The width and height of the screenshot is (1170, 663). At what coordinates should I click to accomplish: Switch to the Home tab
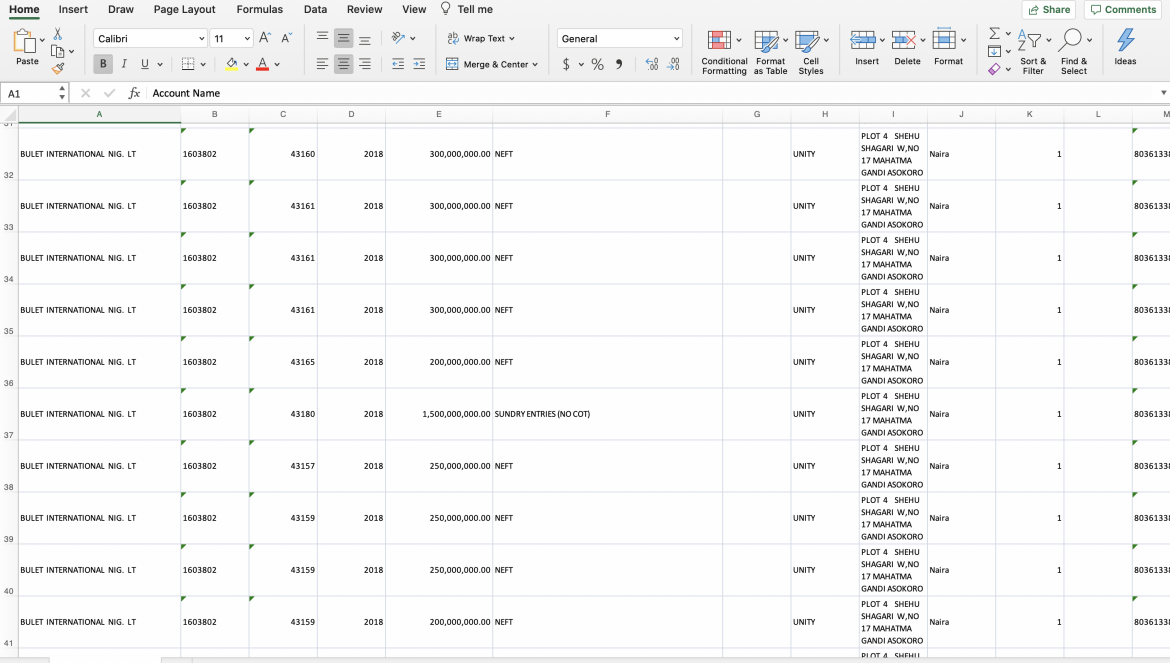coord(24,10)
